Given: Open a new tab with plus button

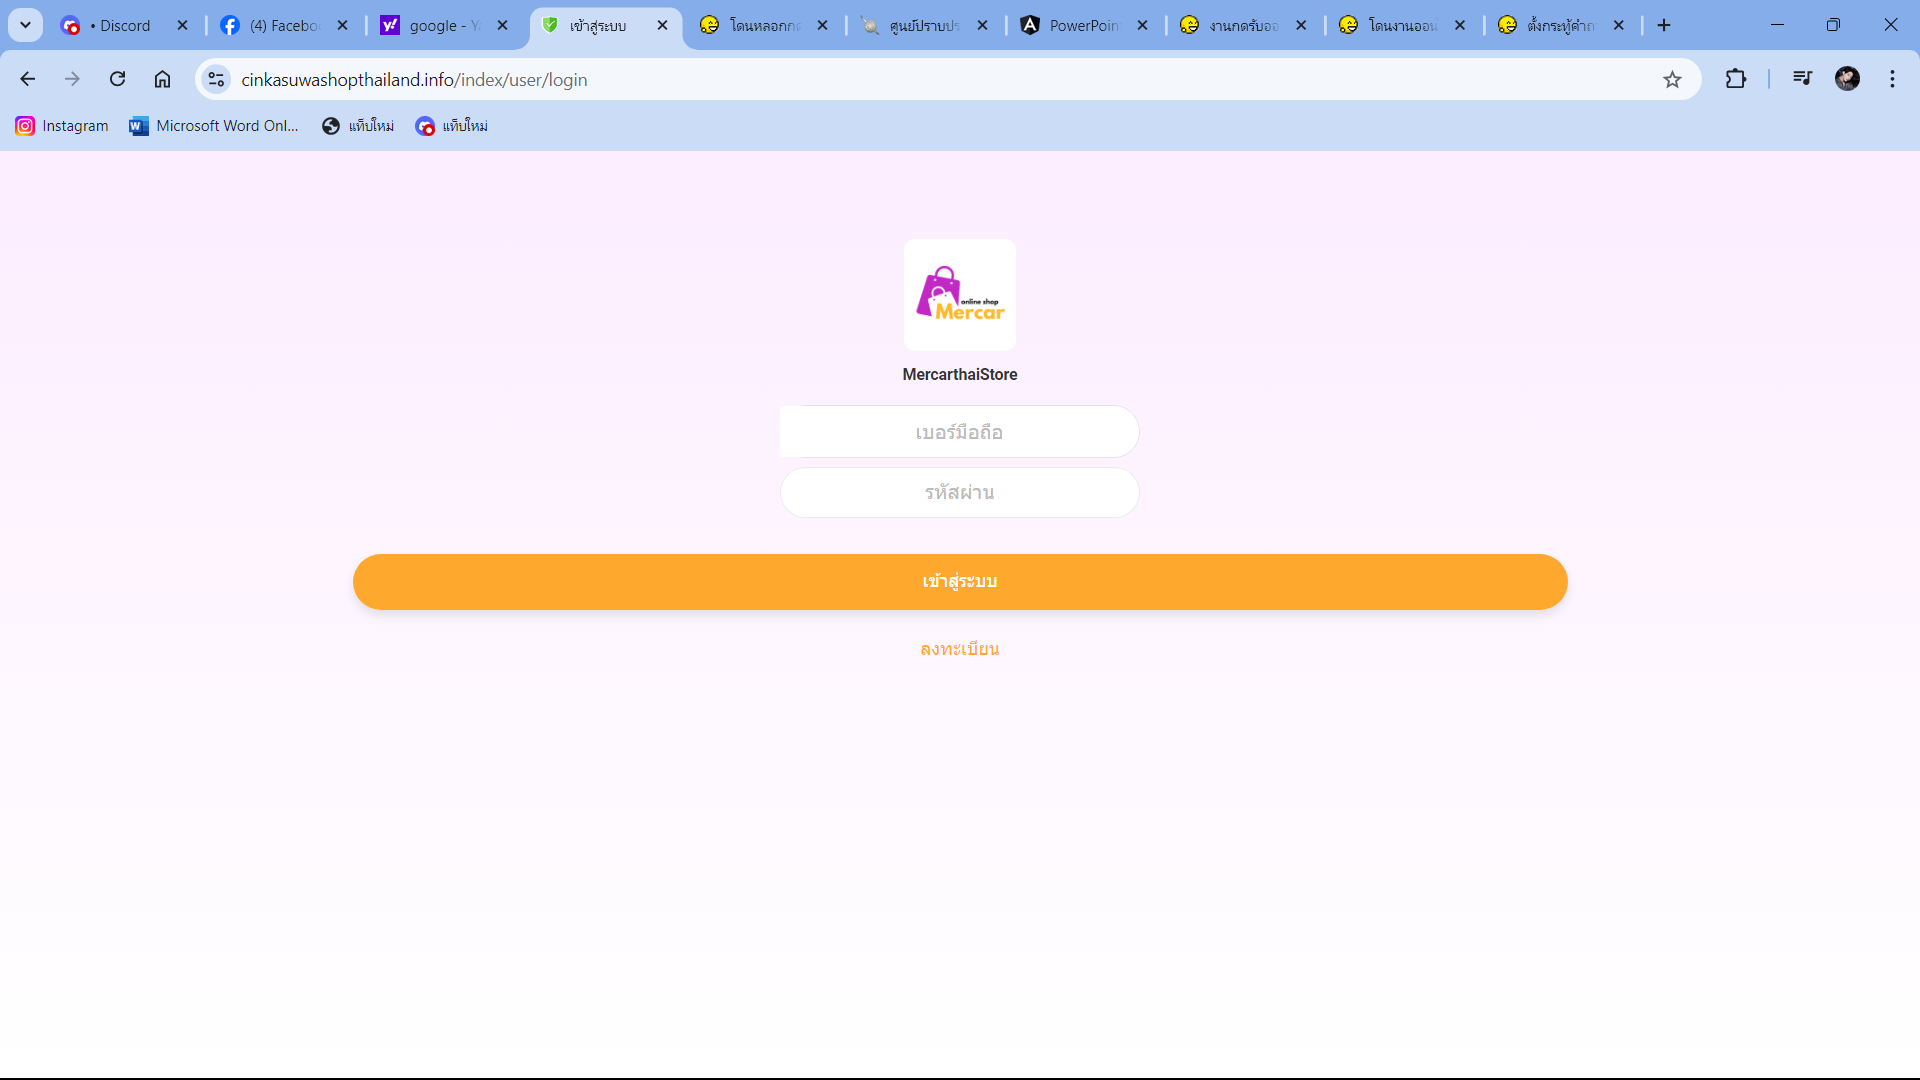Looking at the screenshot, I should click(1664, 25).
